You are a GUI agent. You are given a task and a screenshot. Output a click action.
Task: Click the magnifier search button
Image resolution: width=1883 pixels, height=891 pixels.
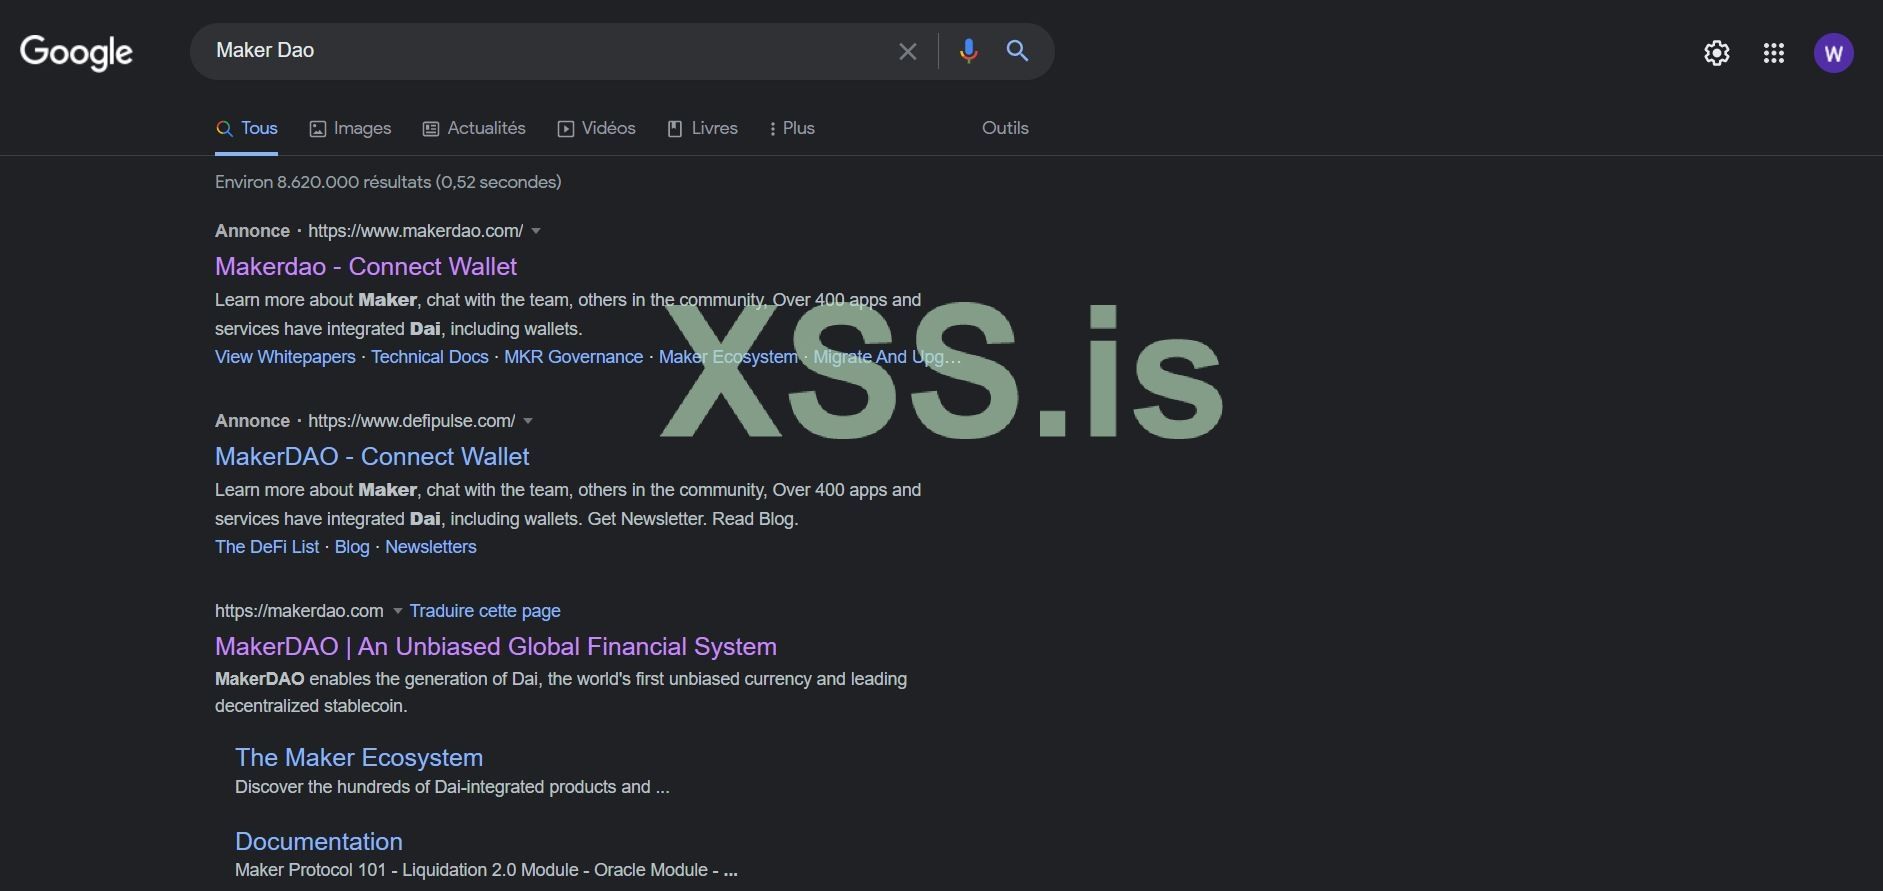[x=1017, y=51]
